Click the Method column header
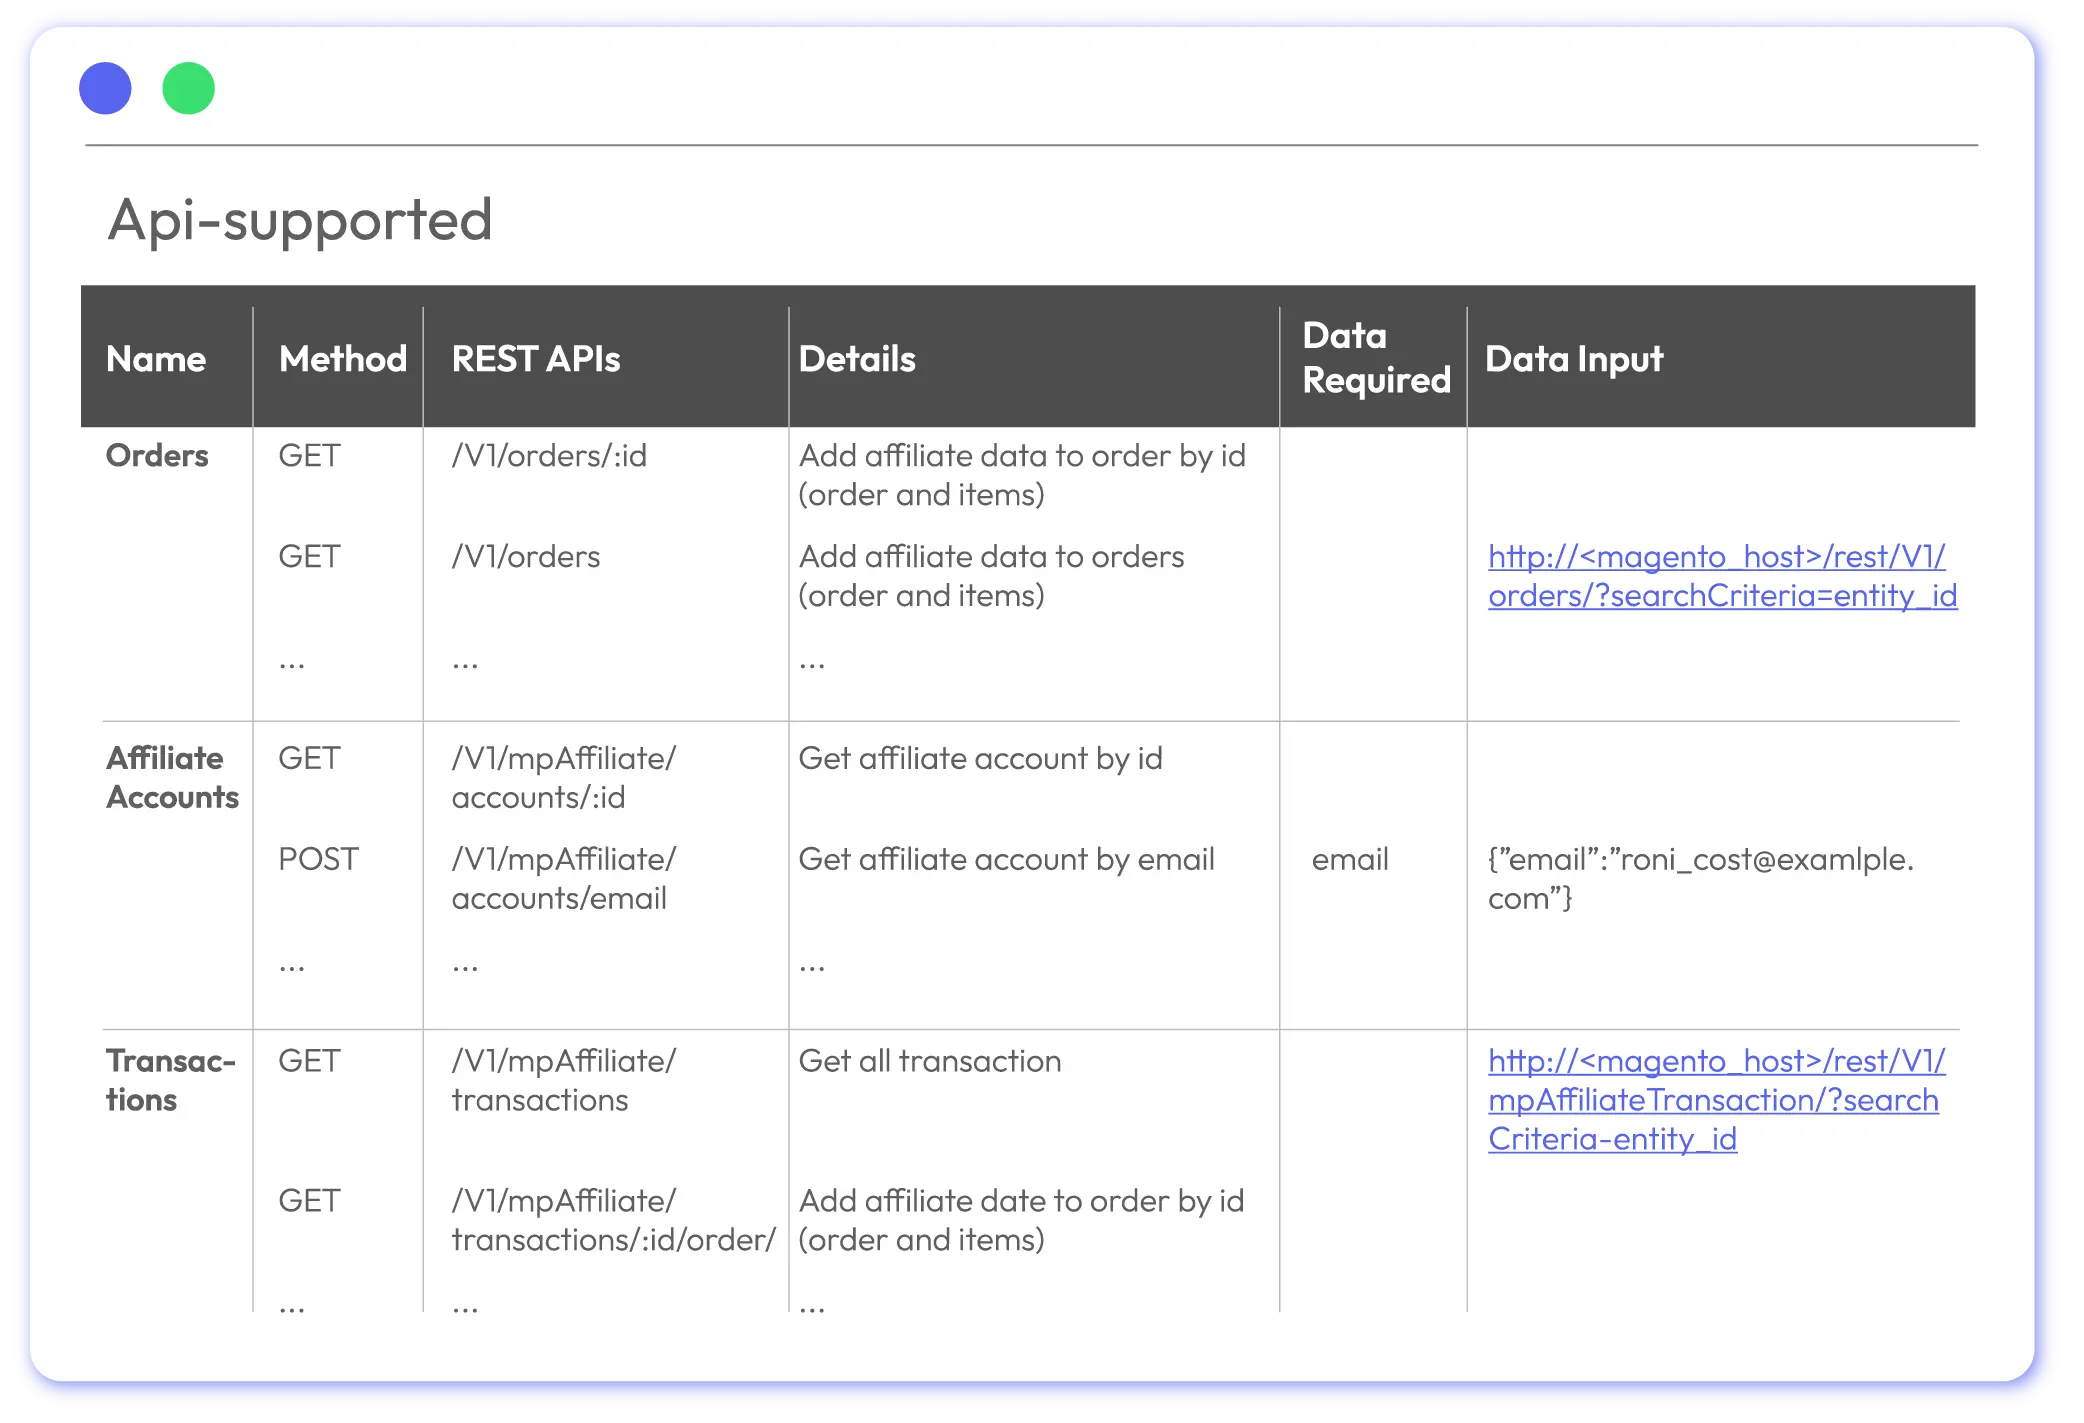The image size is (2084, 1423). [x=342, y=359]
